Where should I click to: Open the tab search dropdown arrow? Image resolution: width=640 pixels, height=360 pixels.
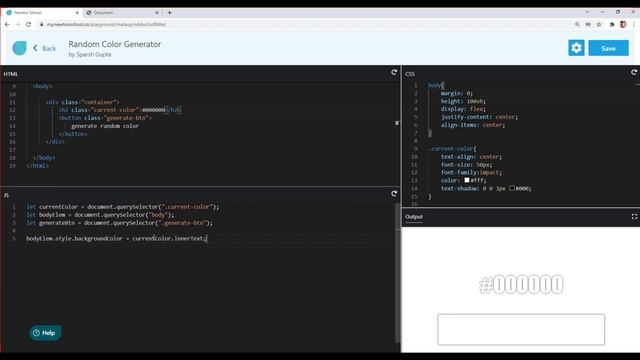[x=587, y=12]
